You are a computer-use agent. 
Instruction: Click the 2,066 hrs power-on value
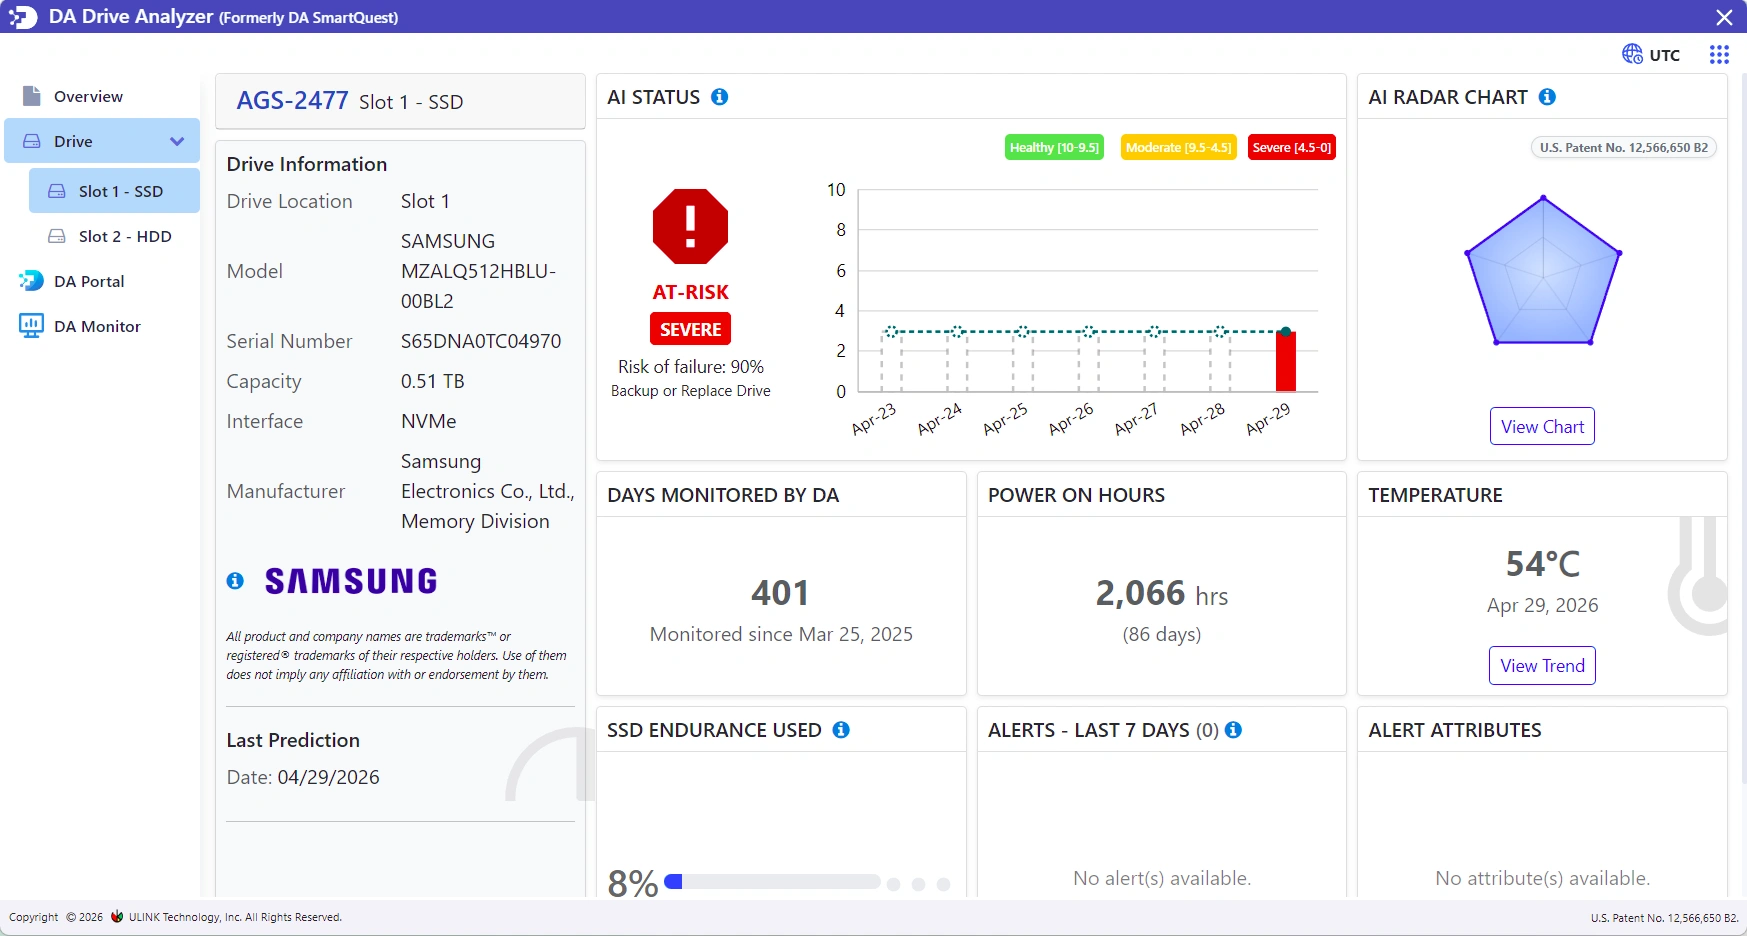pos(1162,594)
